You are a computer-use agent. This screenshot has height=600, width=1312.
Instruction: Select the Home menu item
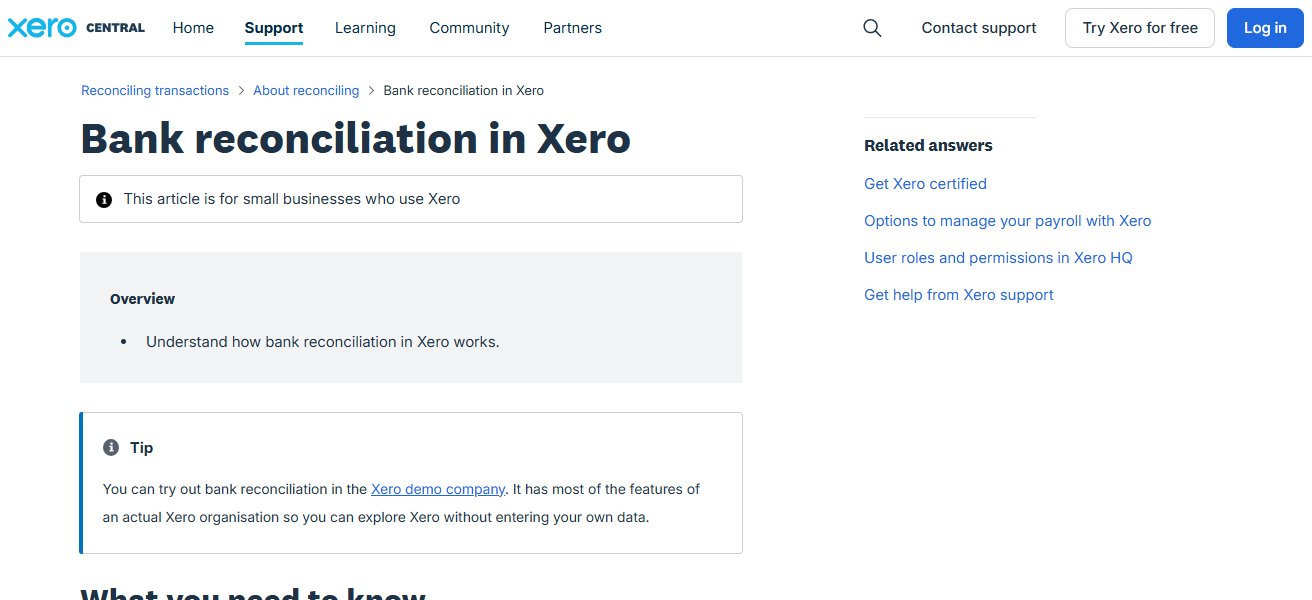(193, 28)
